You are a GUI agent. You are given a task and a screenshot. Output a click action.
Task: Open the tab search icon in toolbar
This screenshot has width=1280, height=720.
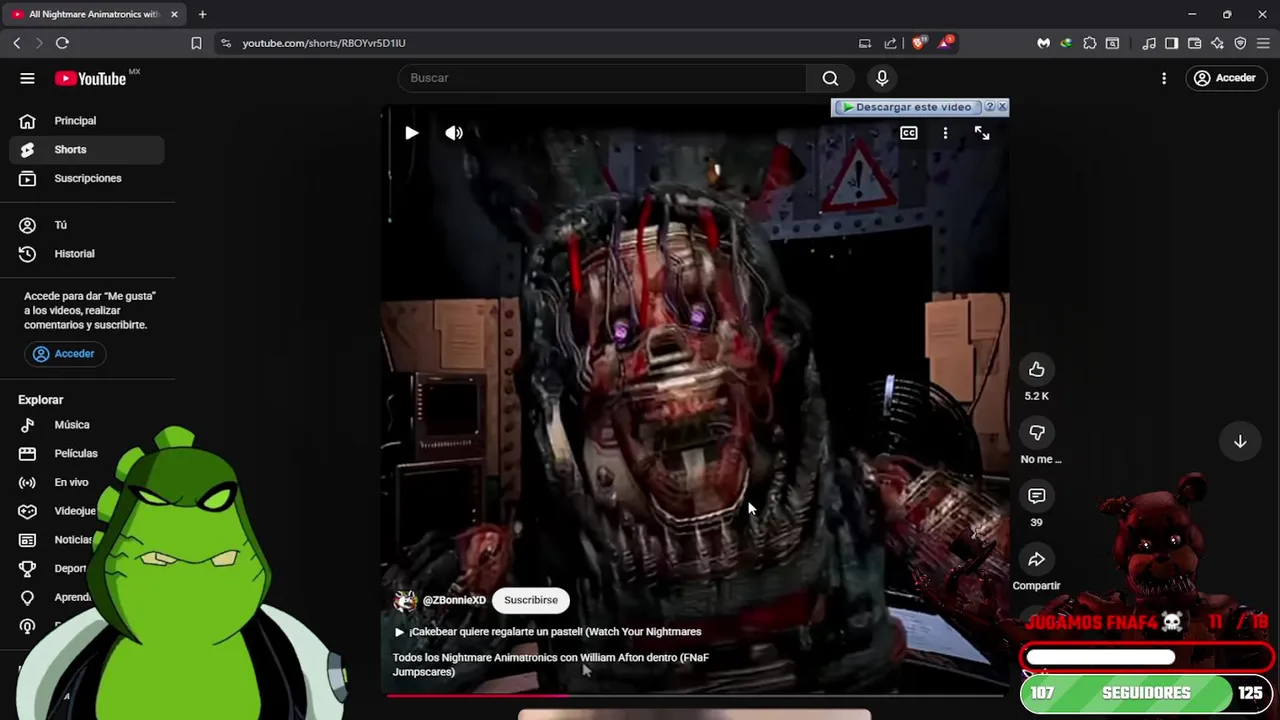tap(1112, 43)
